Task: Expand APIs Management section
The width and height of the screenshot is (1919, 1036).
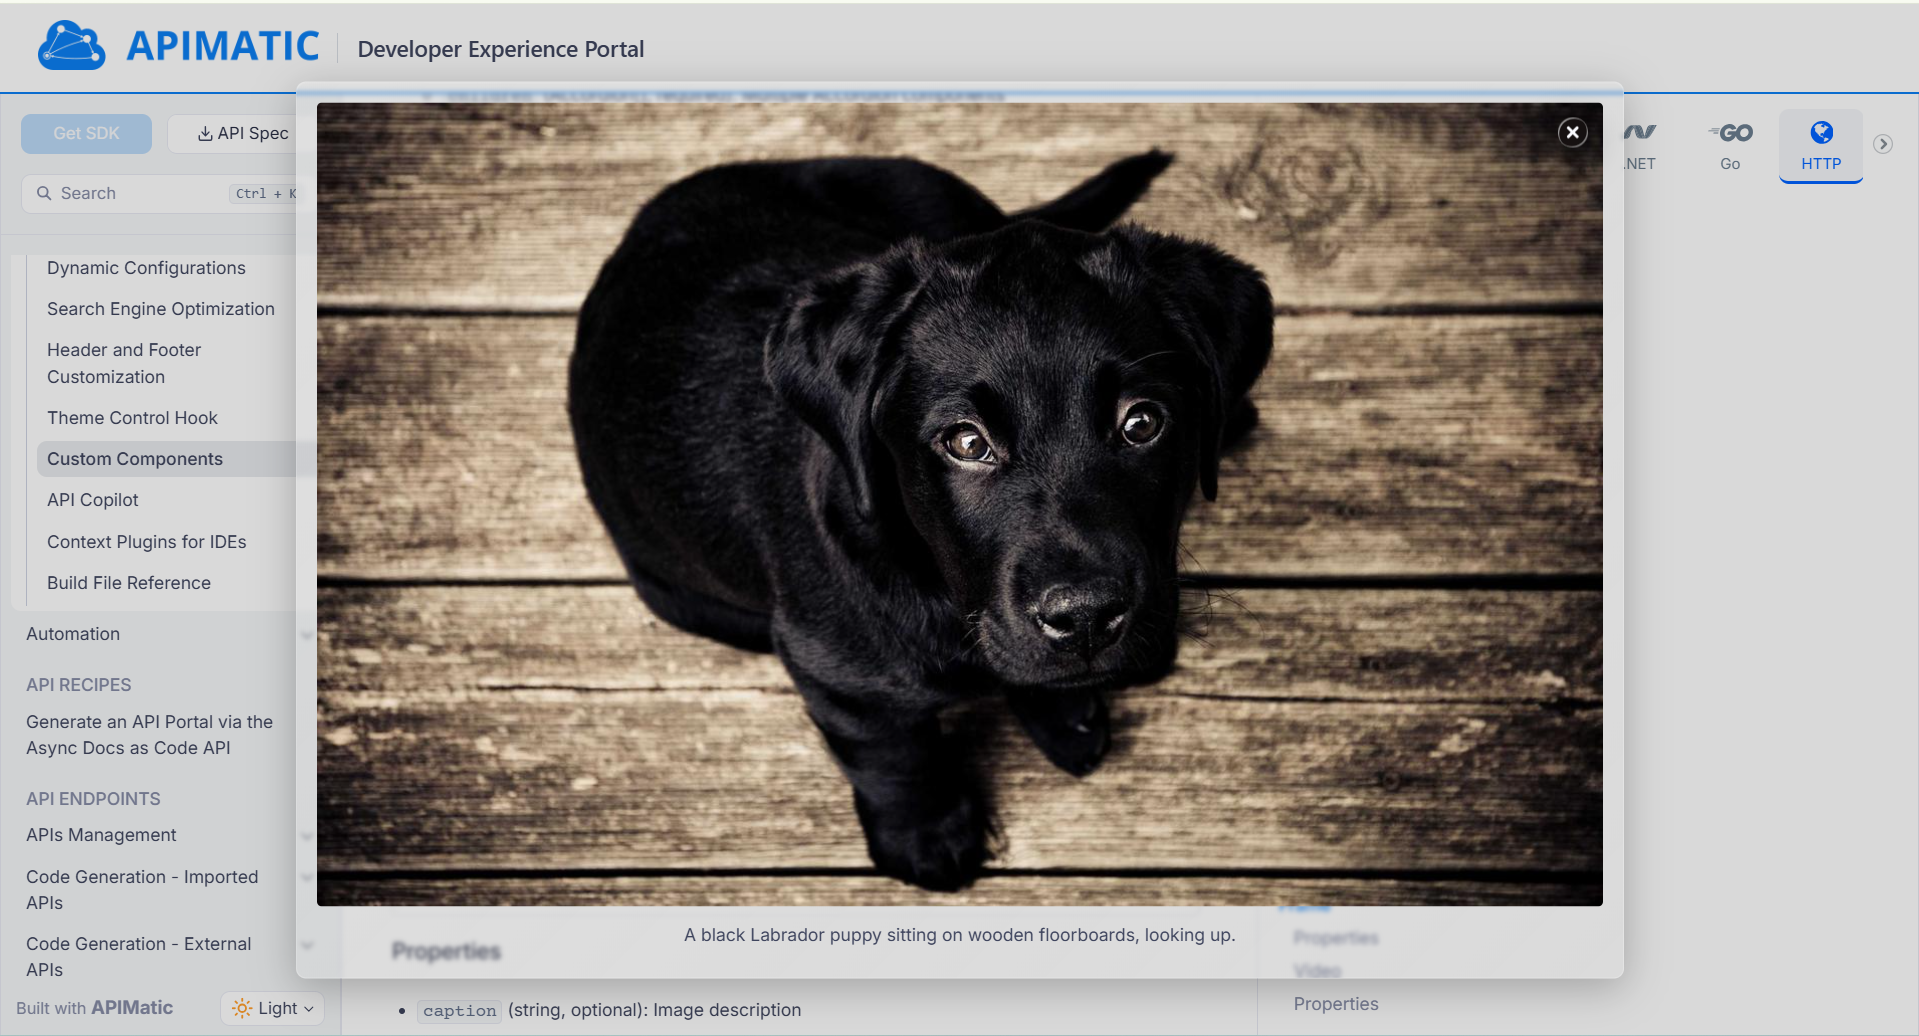Action: pyautogui.click(x=101, y=835)
